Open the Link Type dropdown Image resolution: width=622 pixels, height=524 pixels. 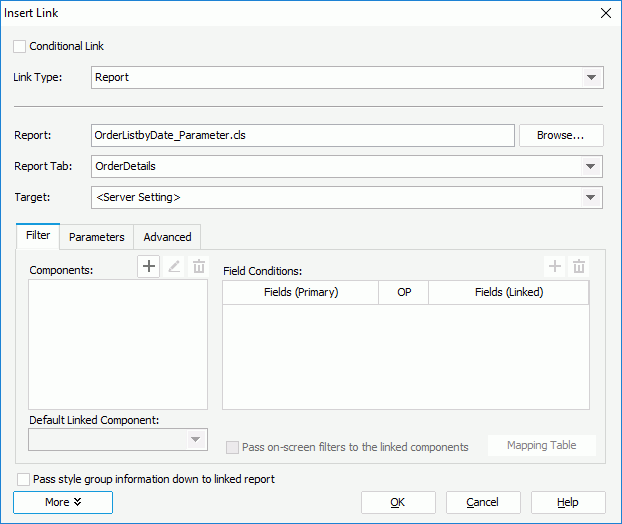pyautogui.click(x=591, y=77)
